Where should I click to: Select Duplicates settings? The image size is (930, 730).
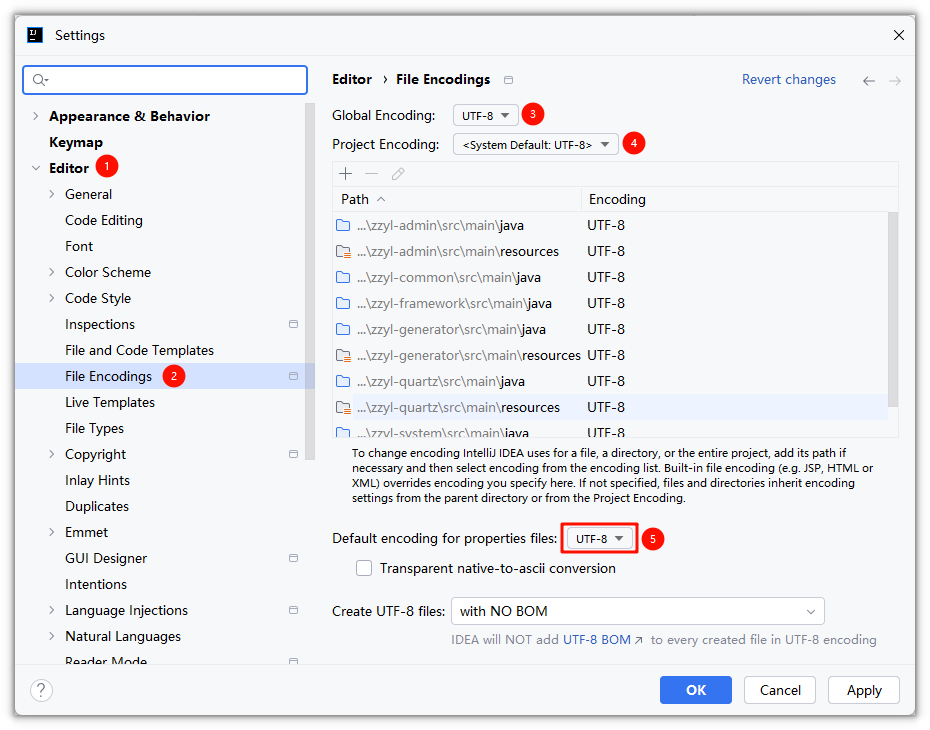[97, 506]
